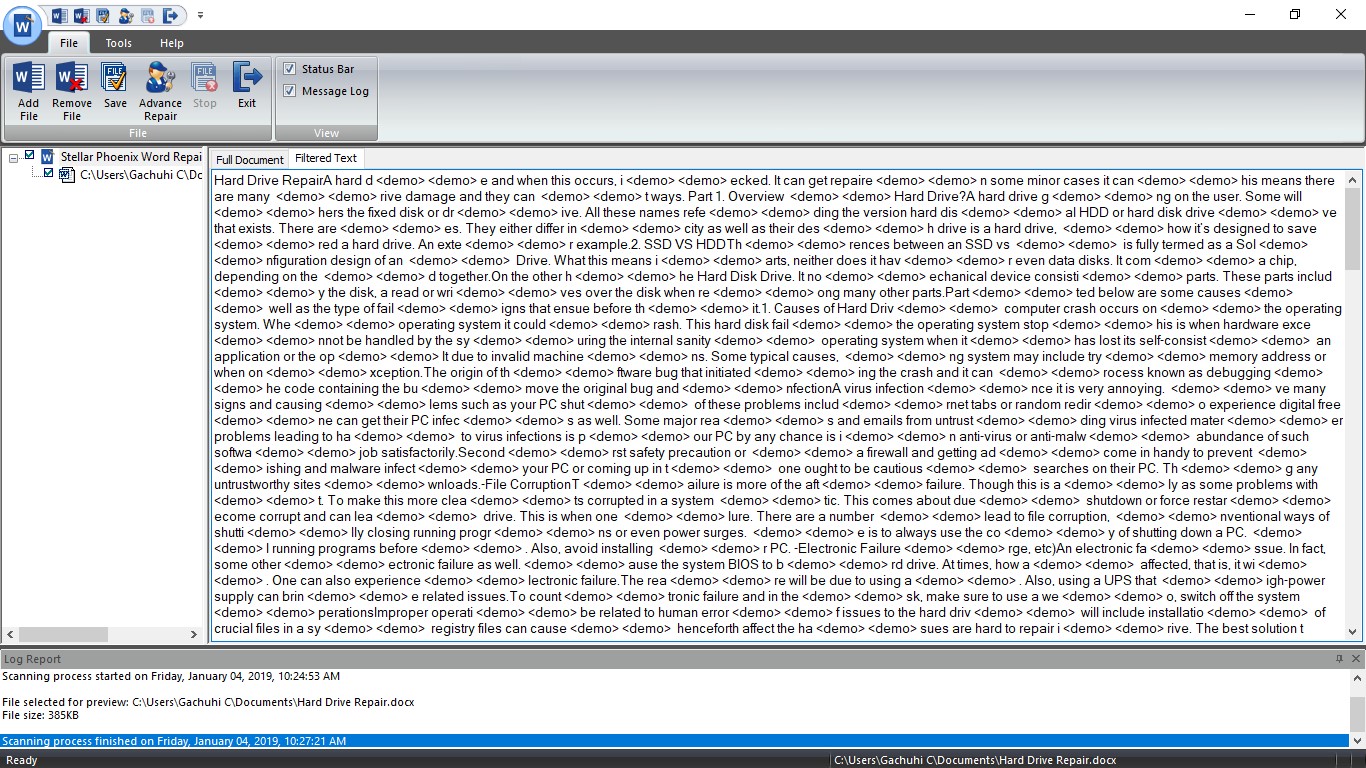Minimize the application window
The width and height of the screenshot is (1366, 768).
[x=1250, y=14]
